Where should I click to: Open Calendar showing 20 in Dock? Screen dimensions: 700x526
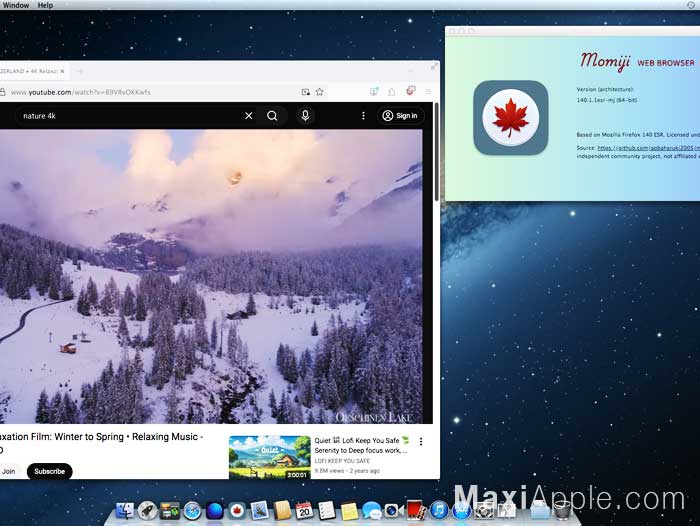pyautogui.click(x=304, y=510)
